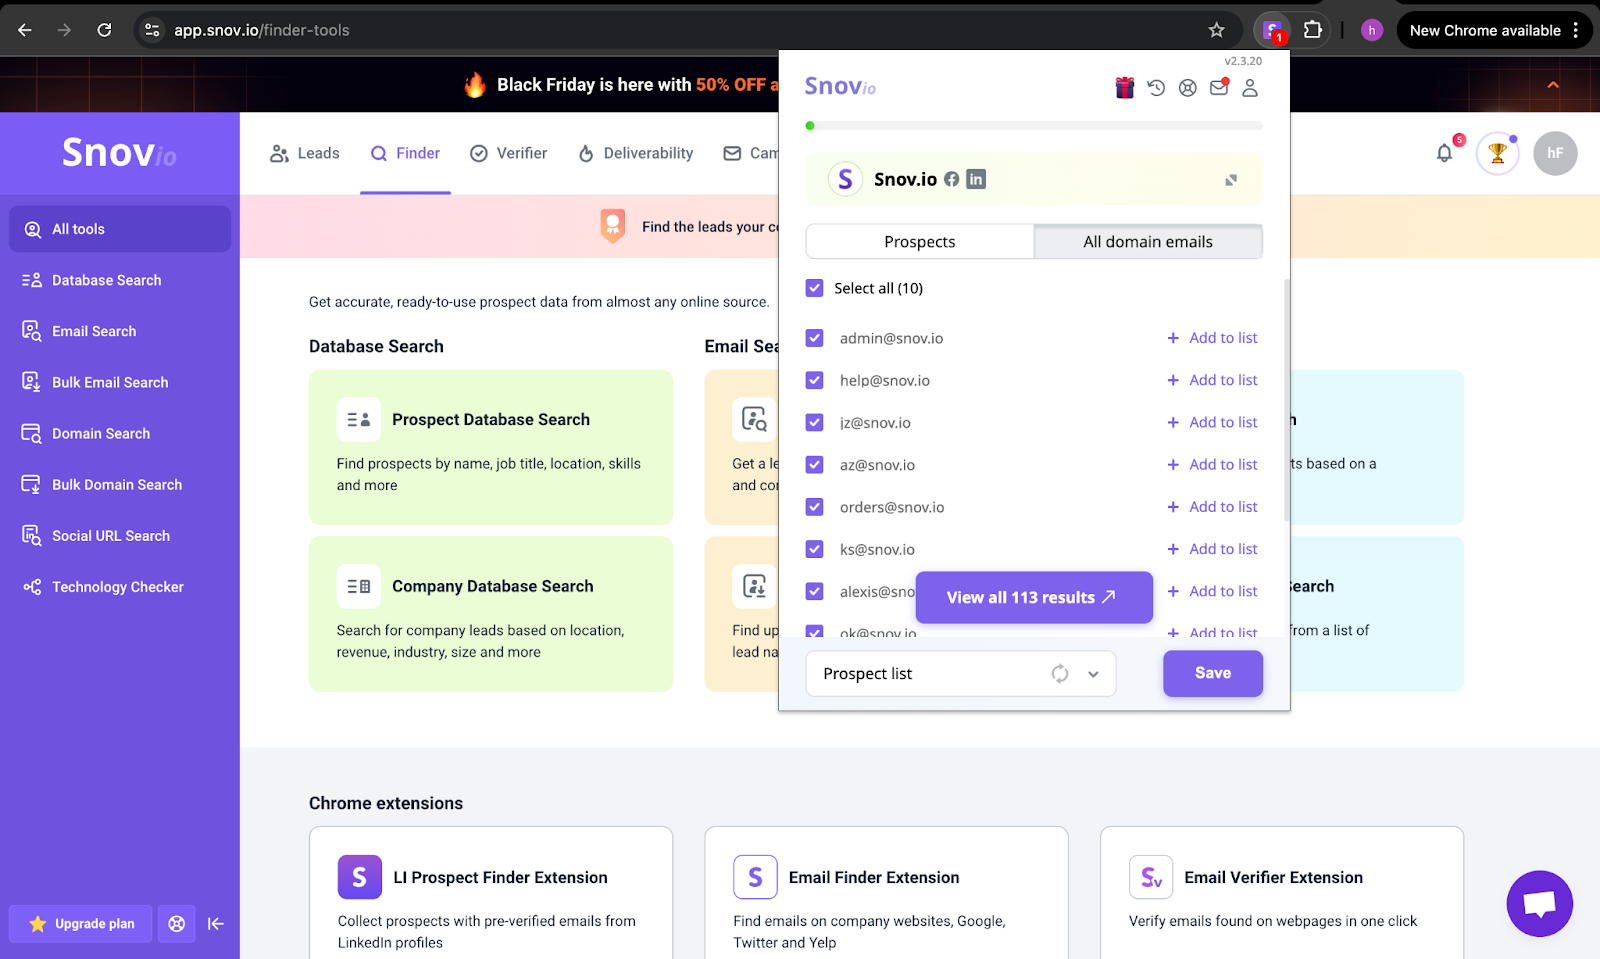Open Domain Search in sidebar
Screen dimensions: 1600x959
coord(120,433)
